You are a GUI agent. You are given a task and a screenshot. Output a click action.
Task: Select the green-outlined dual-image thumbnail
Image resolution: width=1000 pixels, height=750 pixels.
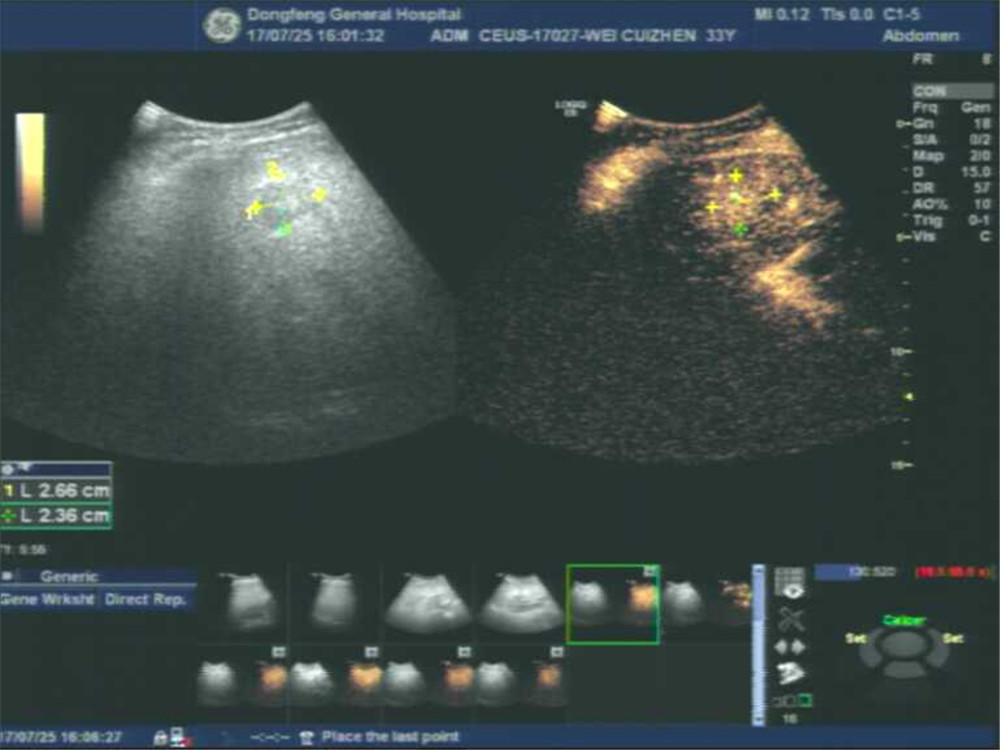pyautogui.click(x=612, y=603)
